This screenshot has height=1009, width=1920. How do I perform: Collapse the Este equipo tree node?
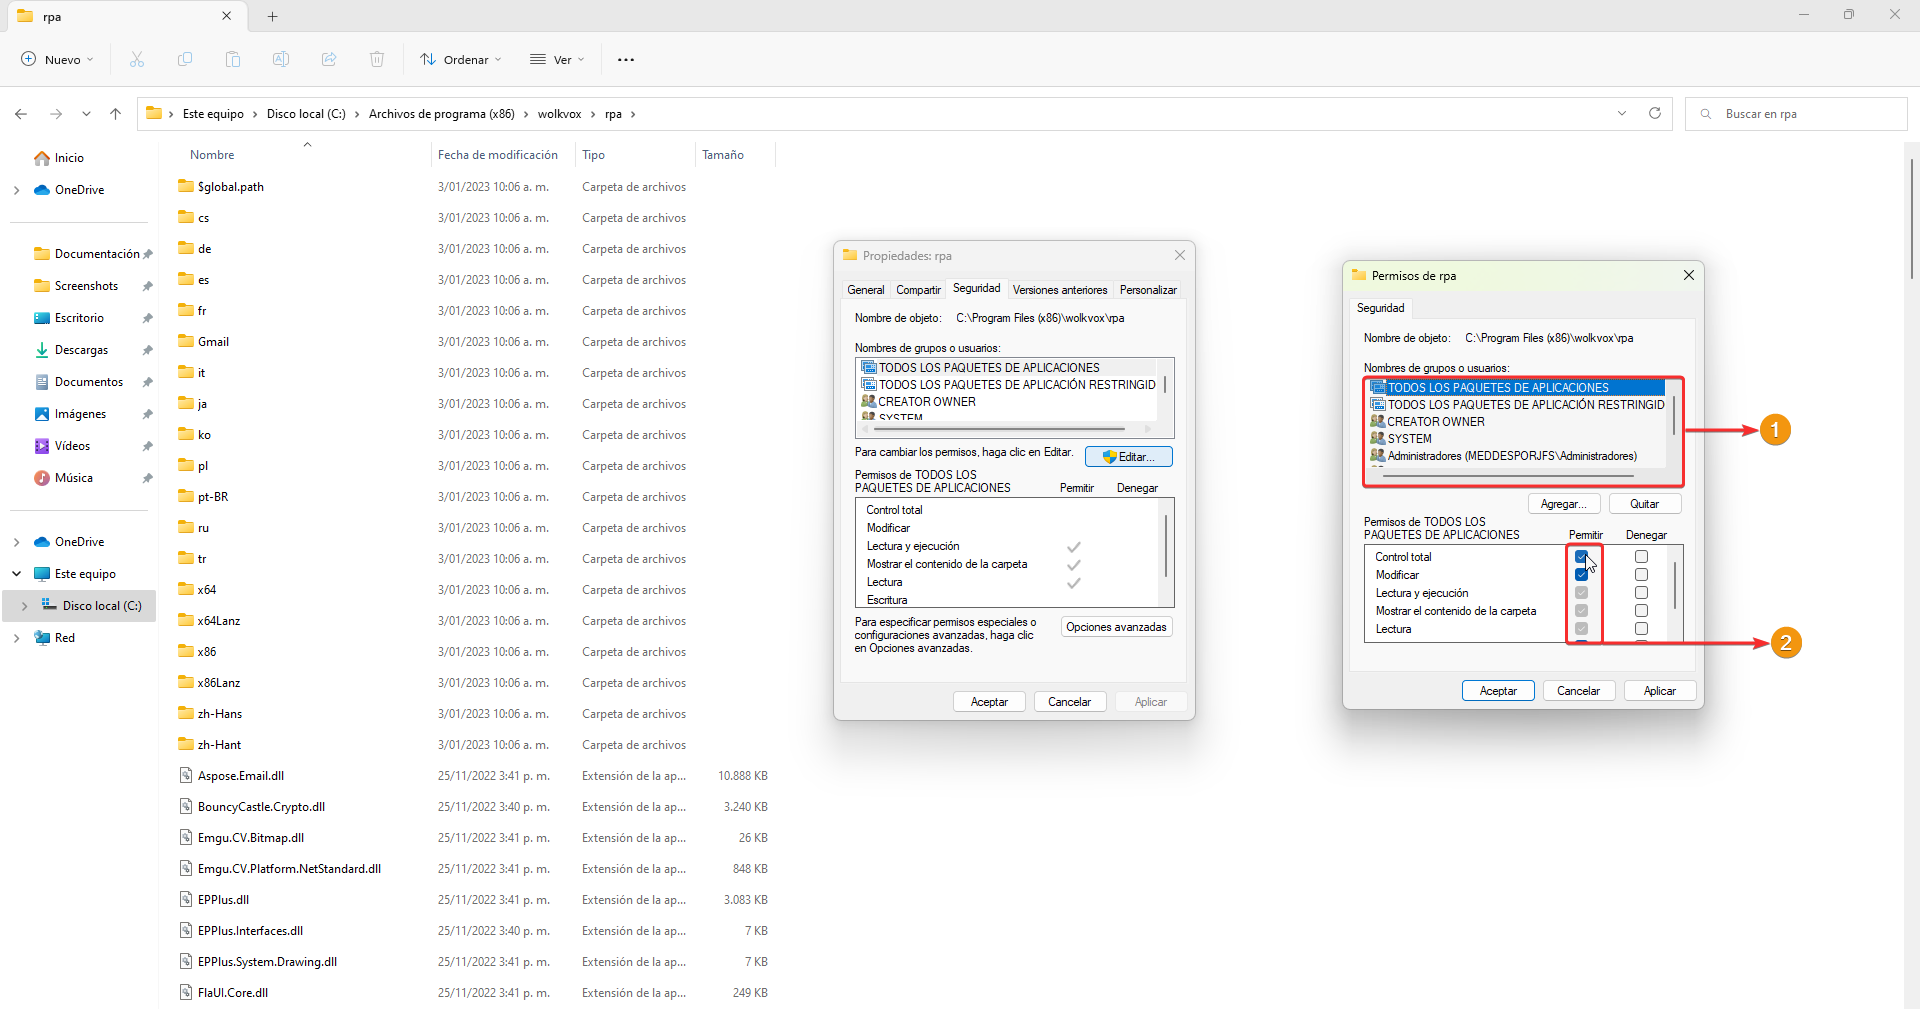(16, 574)
